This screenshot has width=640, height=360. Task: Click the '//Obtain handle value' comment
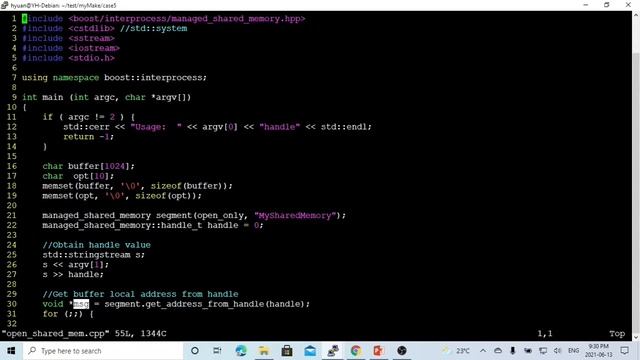97,245
